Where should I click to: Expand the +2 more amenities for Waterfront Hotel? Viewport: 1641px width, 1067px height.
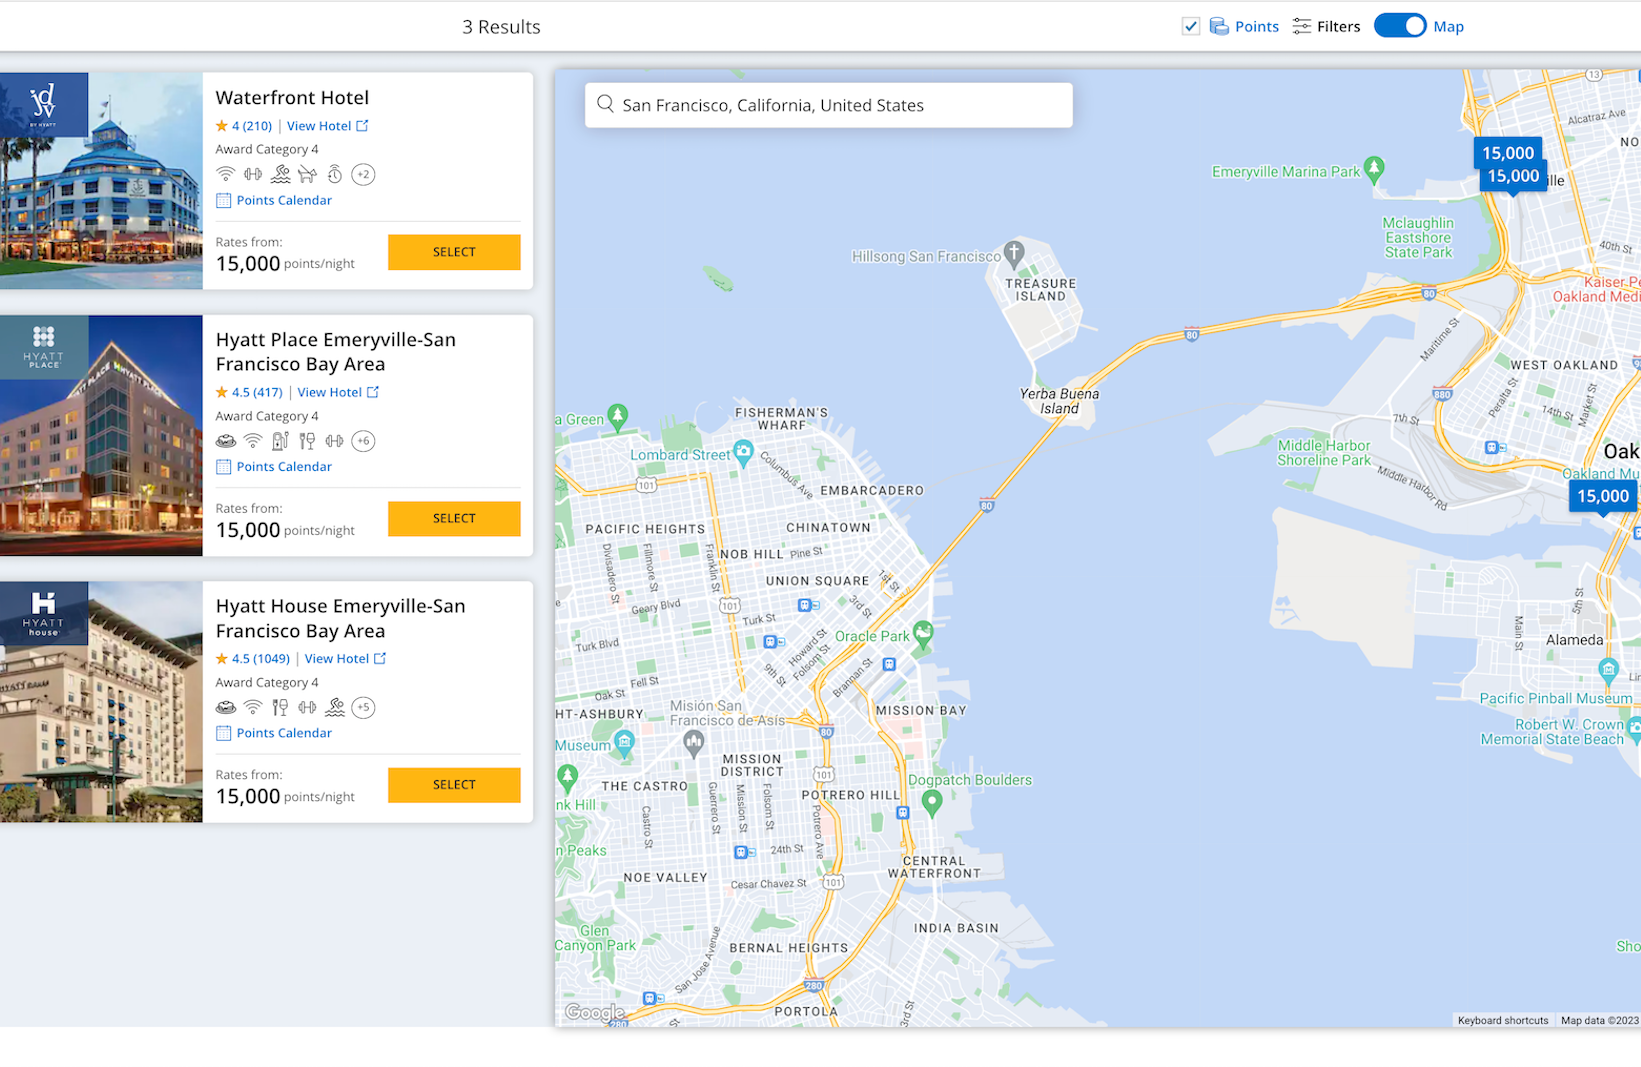coord(363,174)
